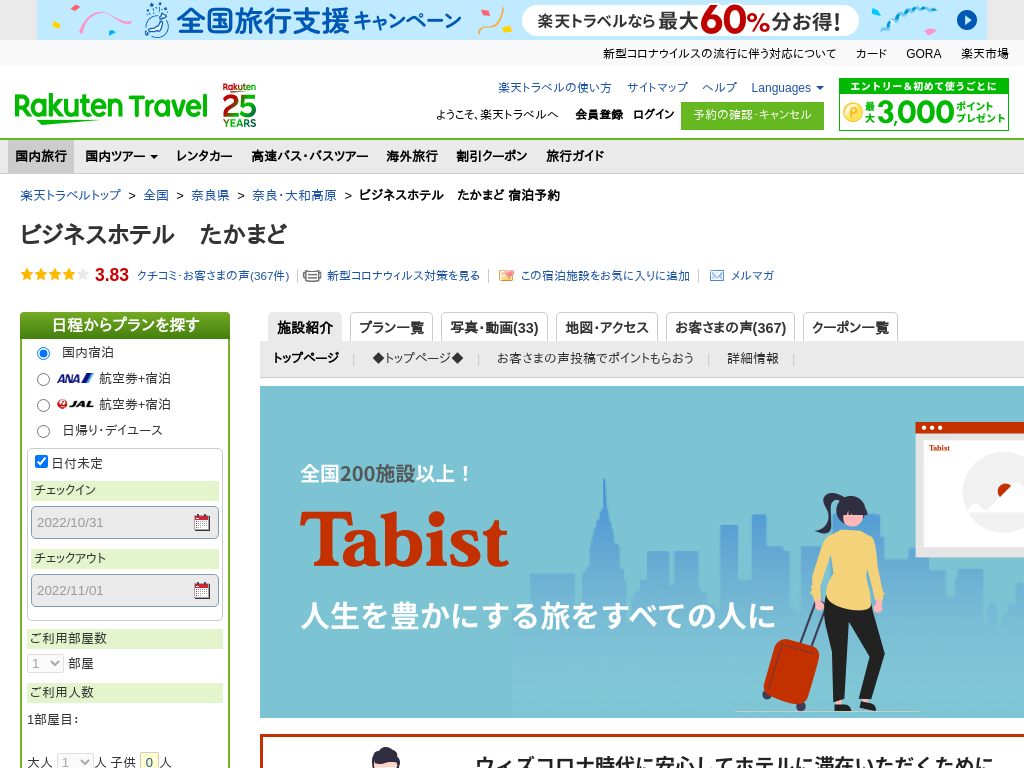Select the JAL 航空券+宿泊 radio button
The width and height of the screenshot is (1024, 768).
(43, 406)
